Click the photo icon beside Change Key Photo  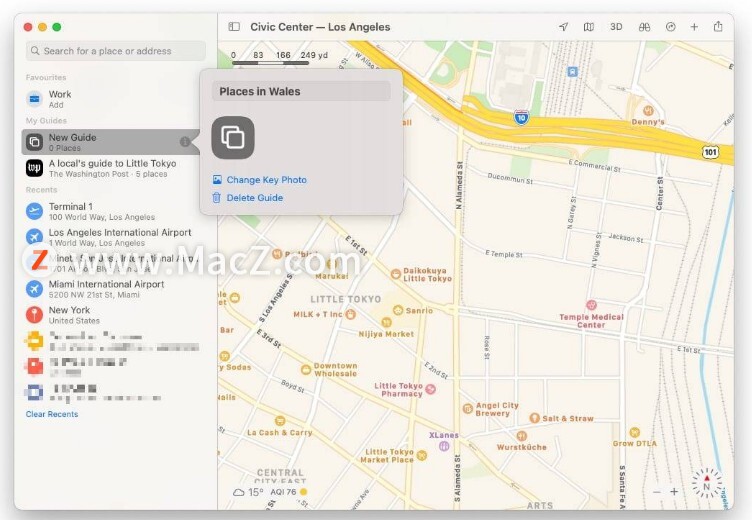coord(217,180)
